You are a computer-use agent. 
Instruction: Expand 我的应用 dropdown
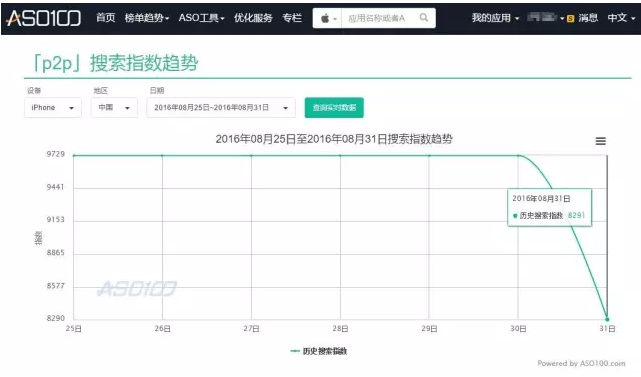coord(495,18)
